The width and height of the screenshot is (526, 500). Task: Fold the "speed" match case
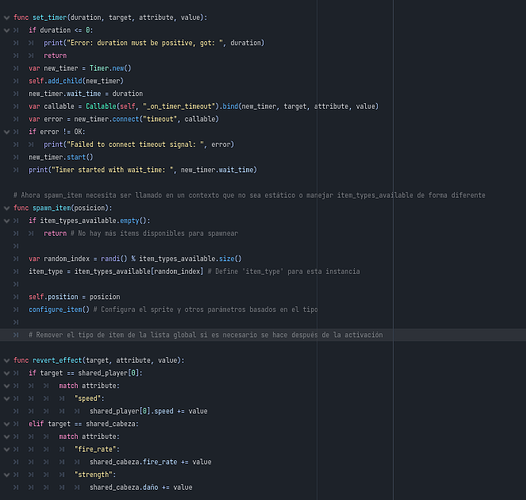(6, 399)
